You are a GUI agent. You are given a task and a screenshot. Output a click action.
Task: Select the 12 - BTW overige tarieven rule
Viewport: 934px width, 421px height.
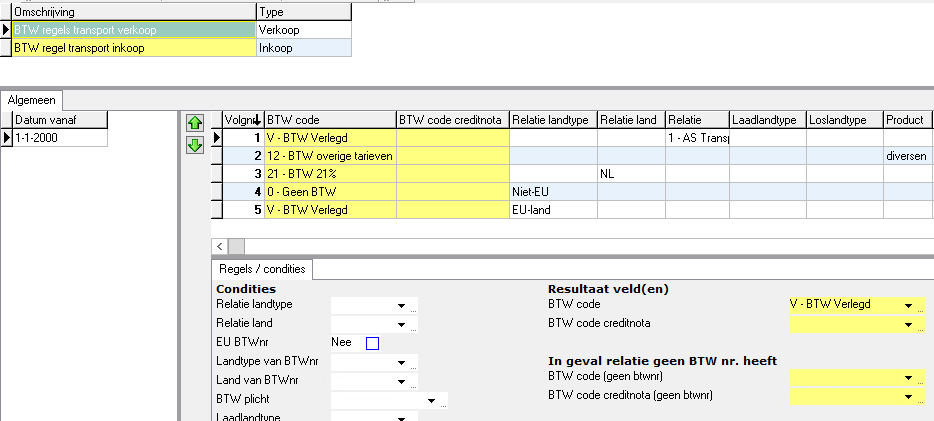(x=330, y=156)
